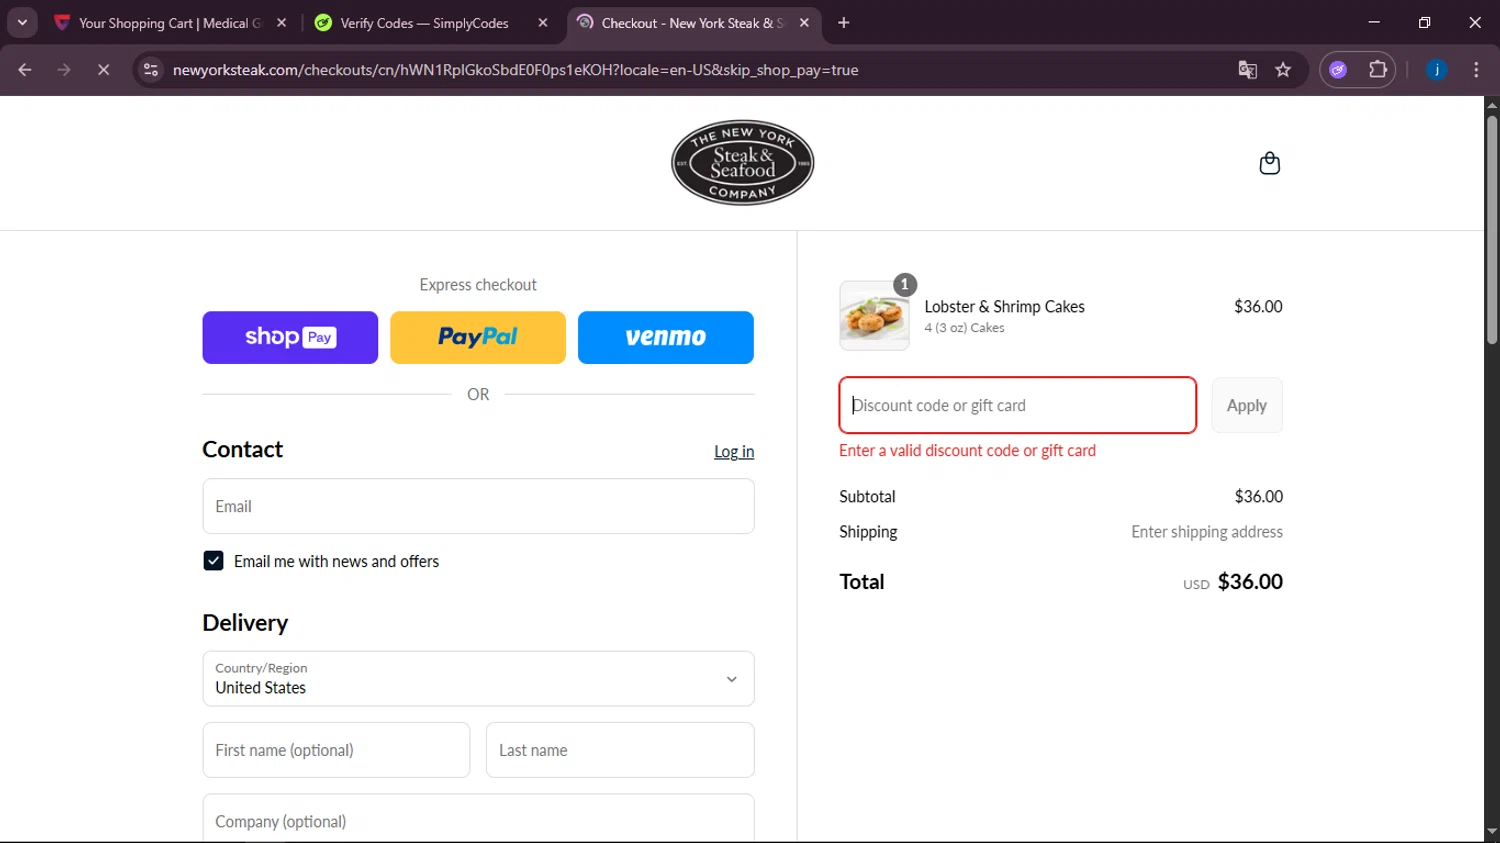This screenshot has height=843, width=1500.
Task: Open the Chrome three-dot menu
Action: tap(1476, 70)
